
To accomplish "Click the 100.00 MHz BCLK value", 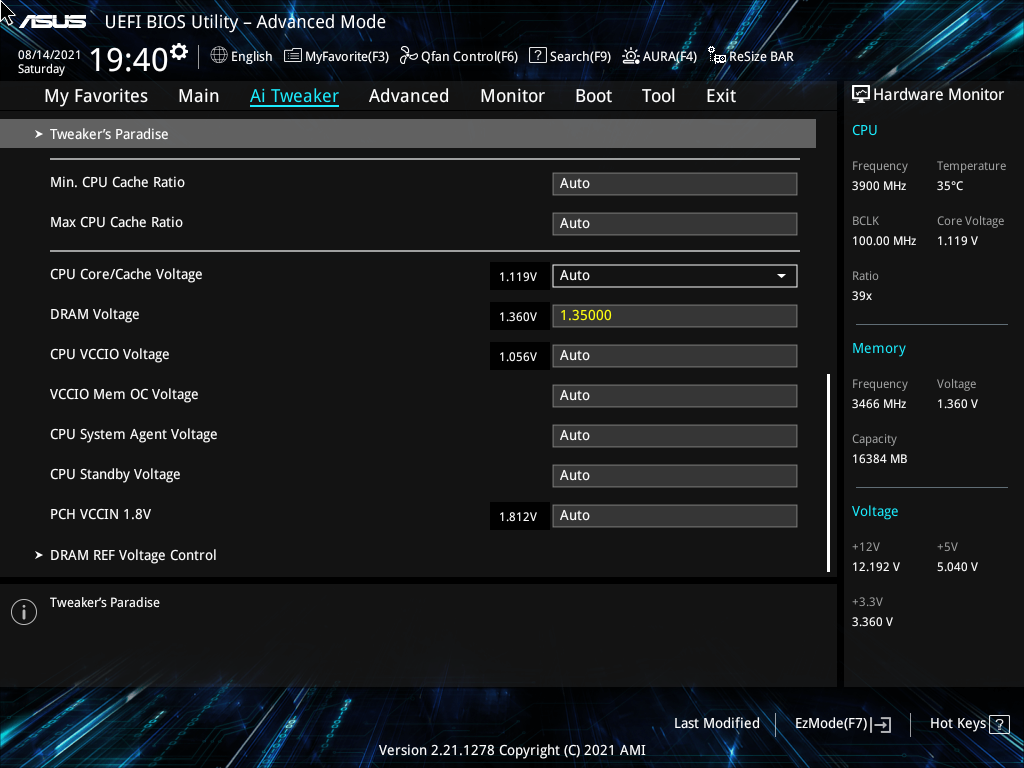I will click(884, 241).
